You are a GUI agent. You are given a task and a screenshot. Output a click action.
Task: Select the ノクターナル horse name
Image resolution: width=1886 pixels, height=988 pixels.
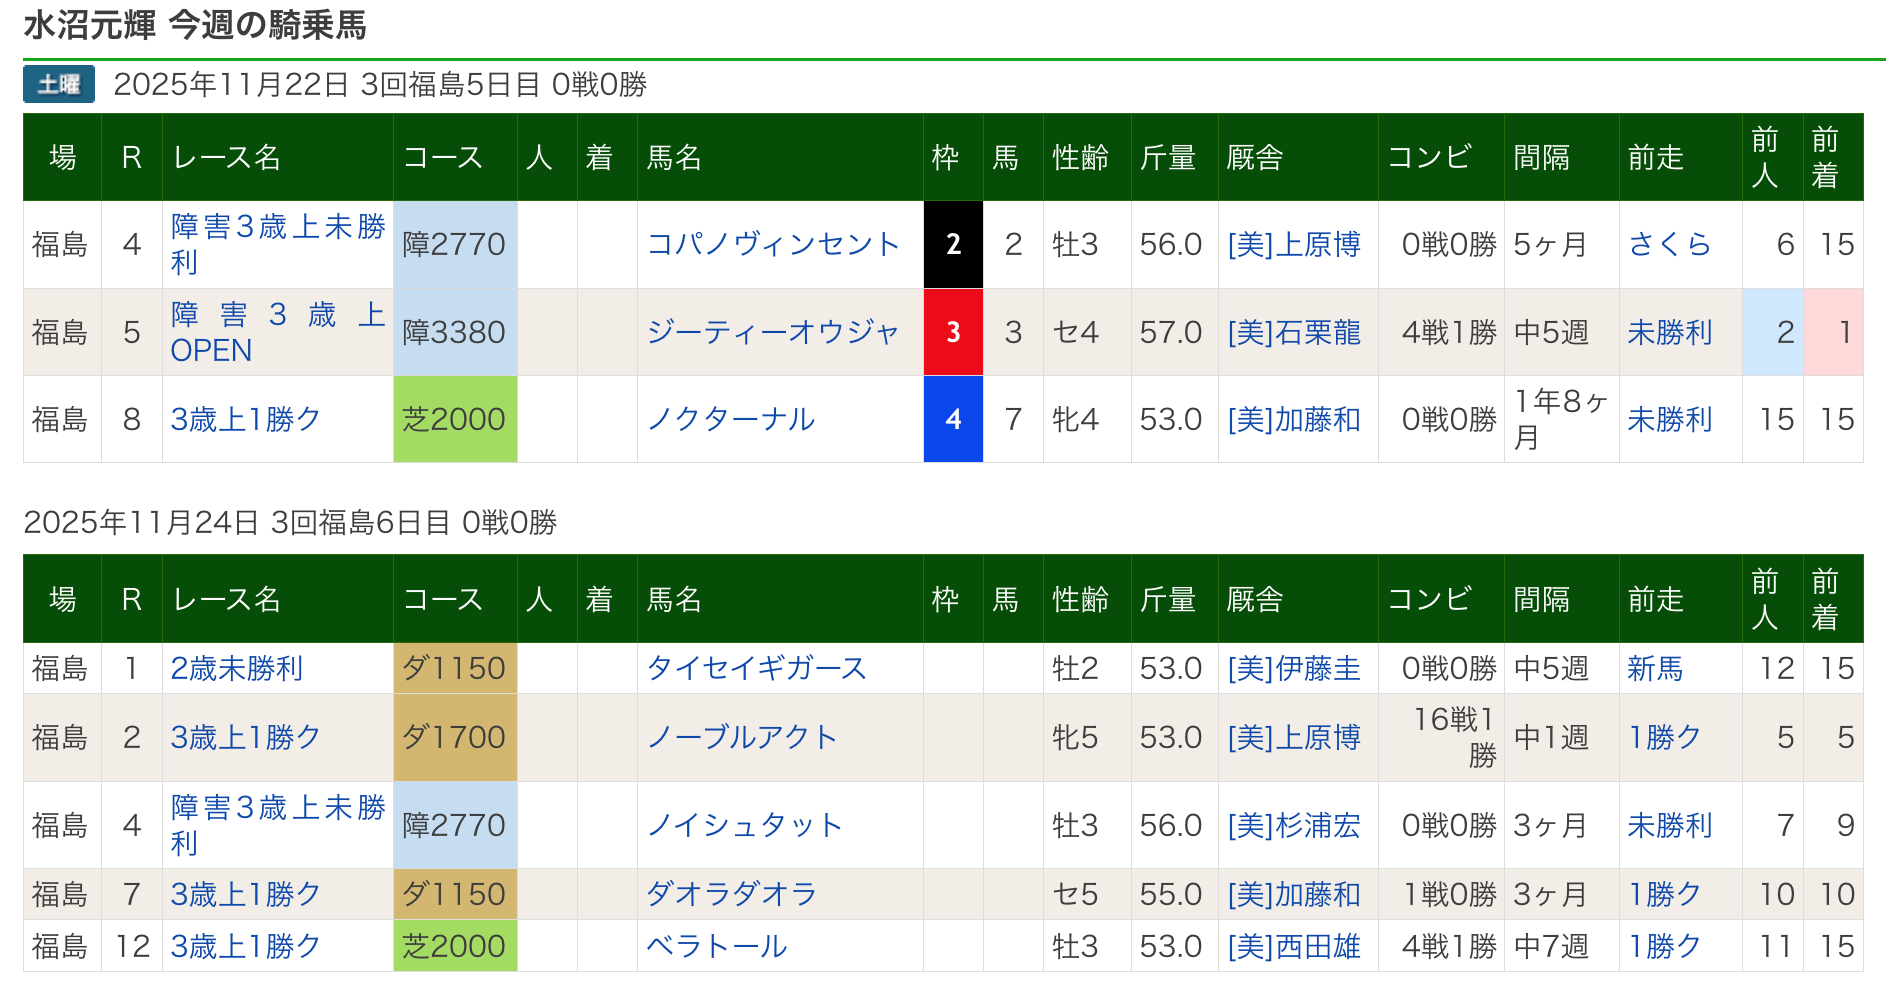(731, 419)
